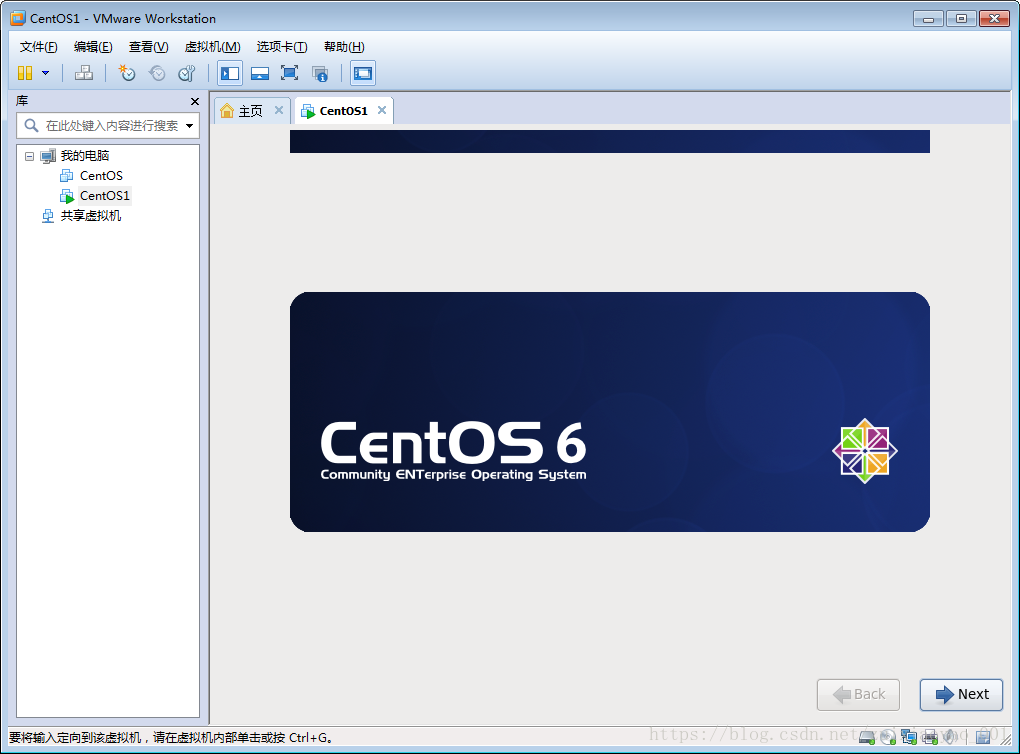The width and height of the screenshot is (1020, 754).
Task: Click the network adapter status icon
Action: (909, 737)
